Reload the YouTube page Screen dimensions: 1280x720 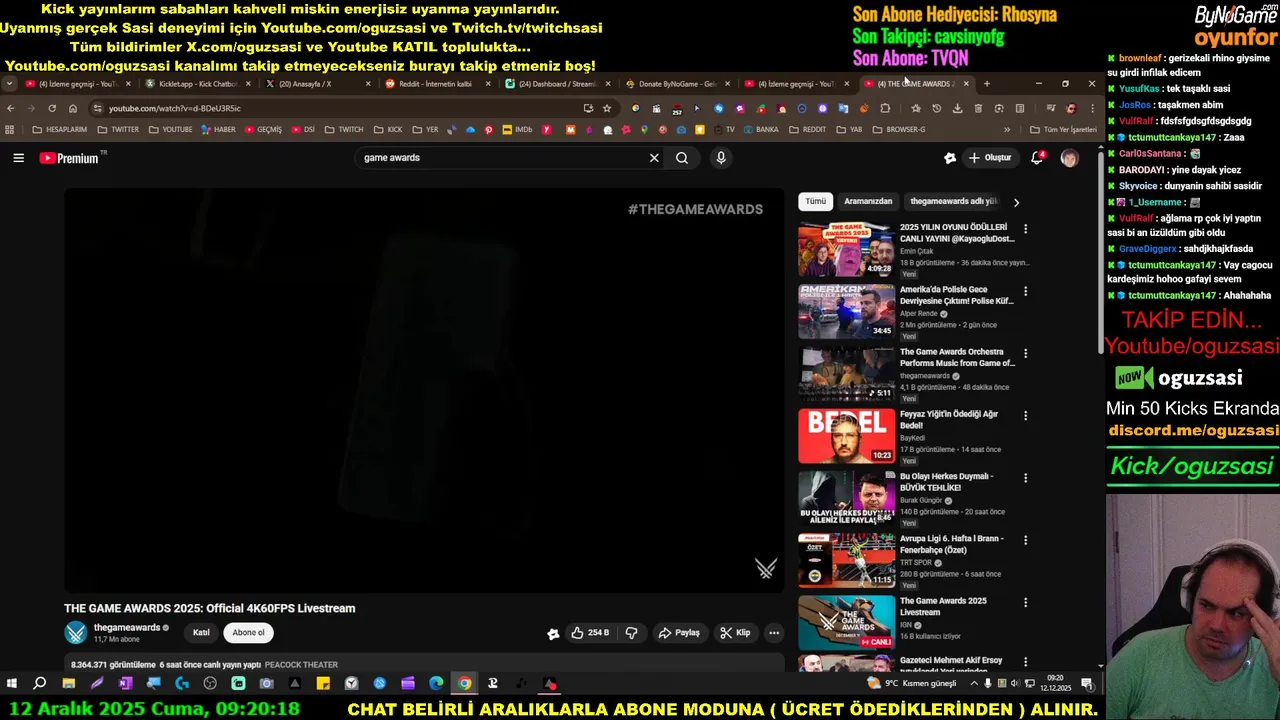tap(52, 108)
